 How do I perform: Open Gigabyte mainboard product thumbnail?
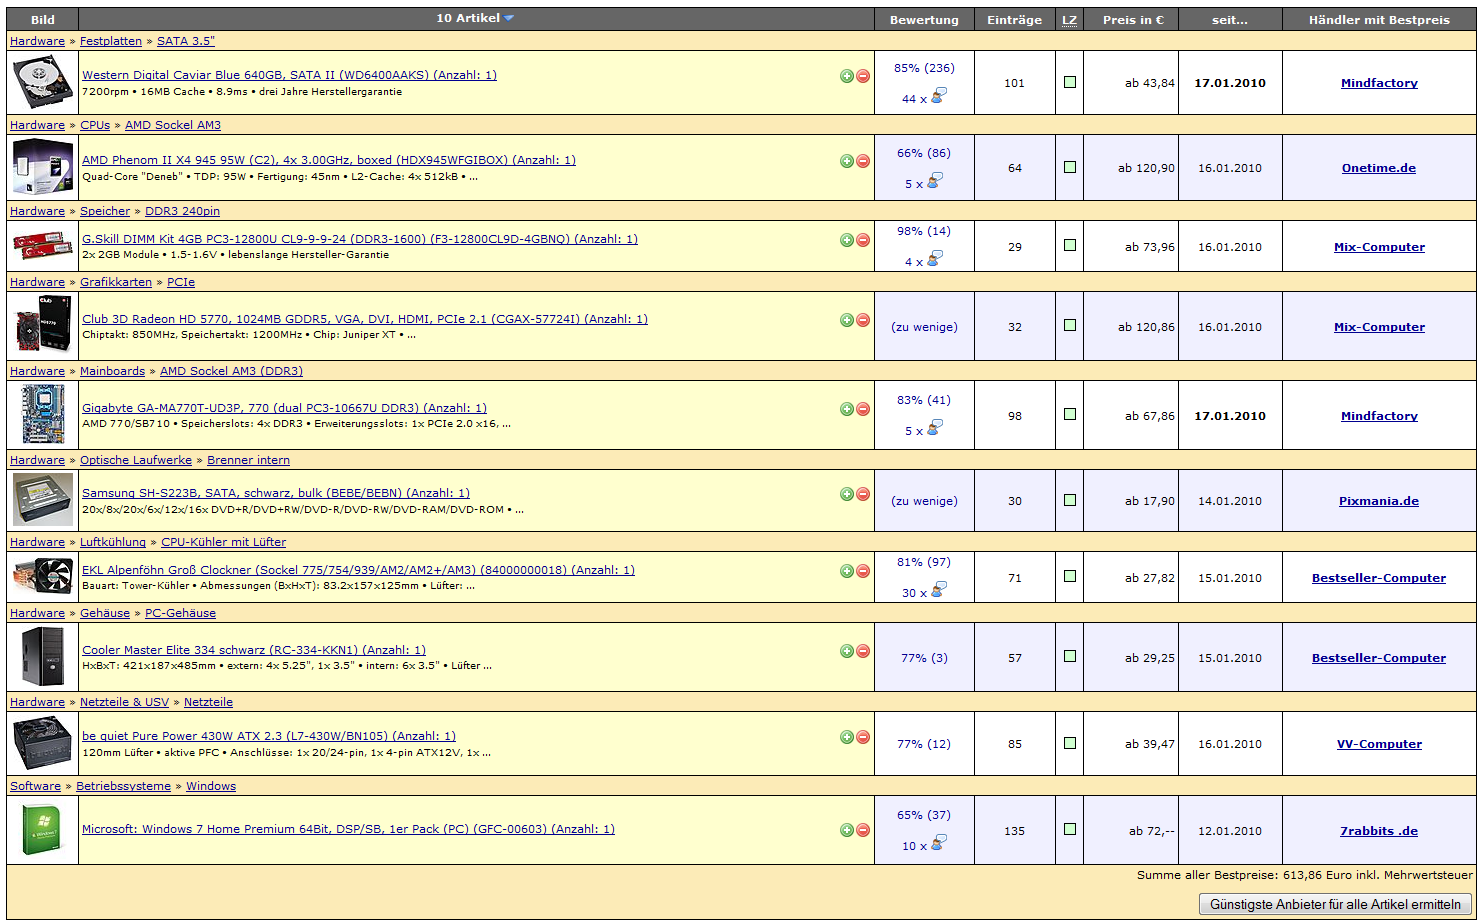point(42,415)
